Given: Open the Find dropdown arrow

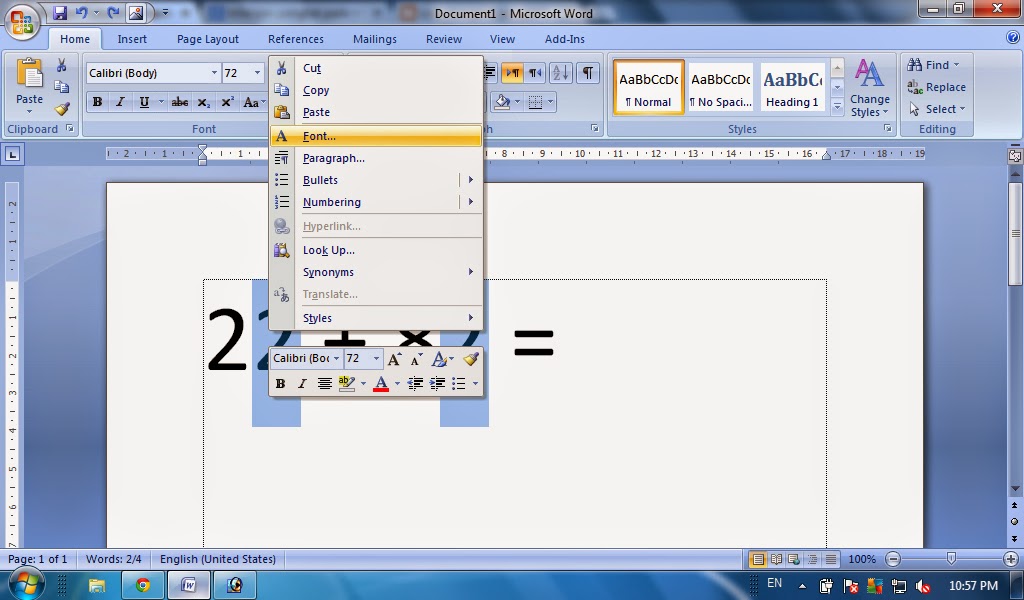Looking at the screenshot, I should coord(957,65).
